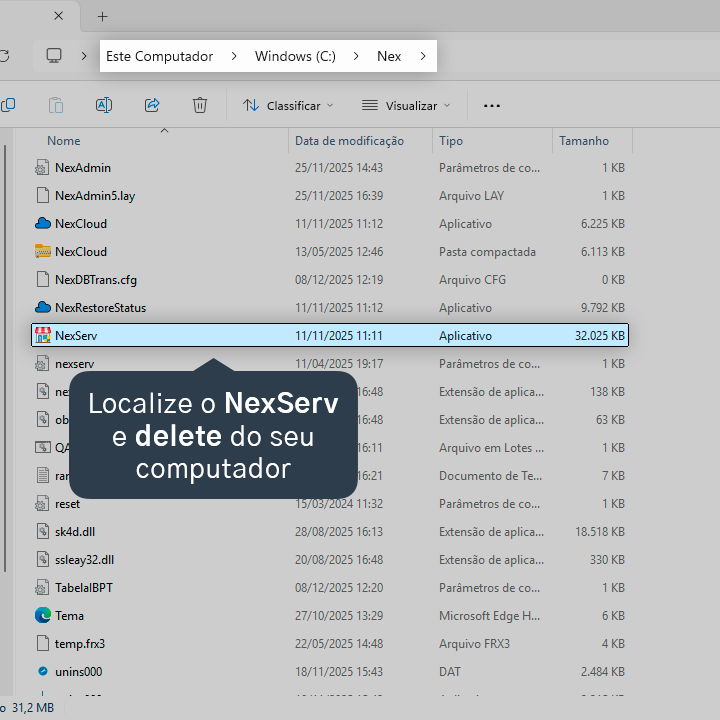Click NexDBTrans.cfg file name
This screenshot has width=720, height=720.
point(96,280)
